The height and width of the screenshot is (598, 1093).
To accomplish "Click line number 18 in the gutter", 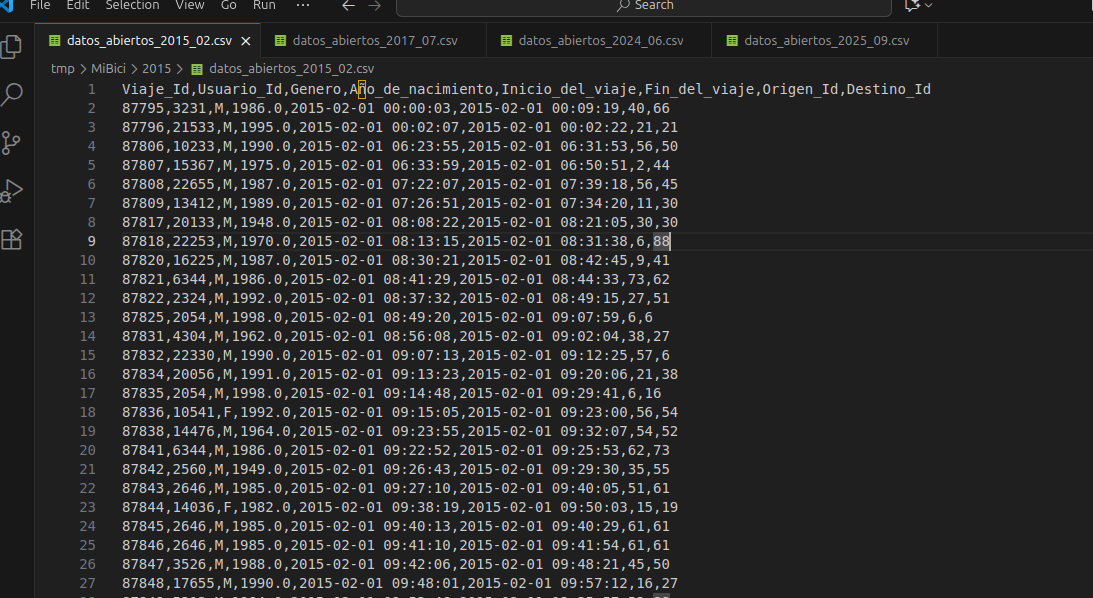I will point(88,412).
